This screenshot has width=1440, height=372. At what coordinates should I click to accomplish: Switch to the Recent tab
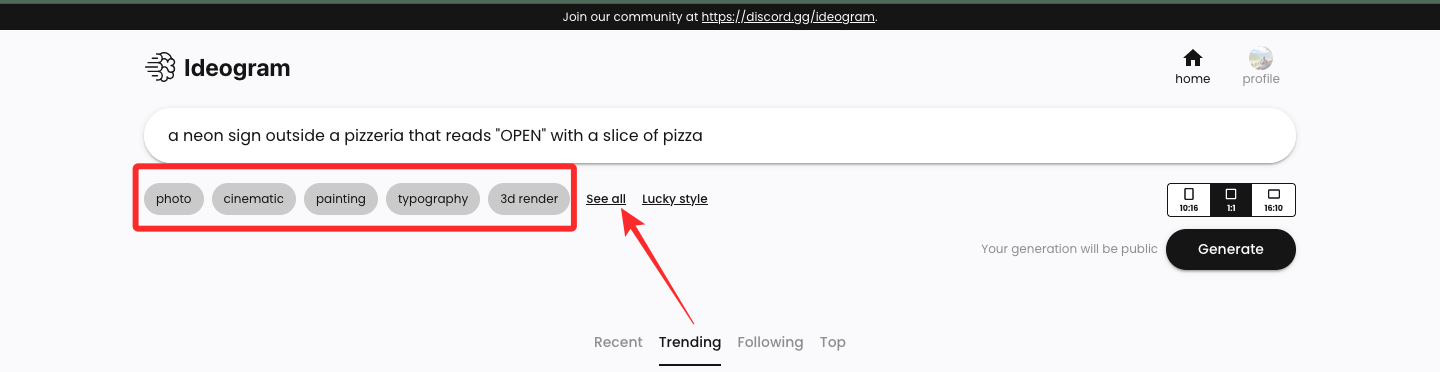pos(618,342)
